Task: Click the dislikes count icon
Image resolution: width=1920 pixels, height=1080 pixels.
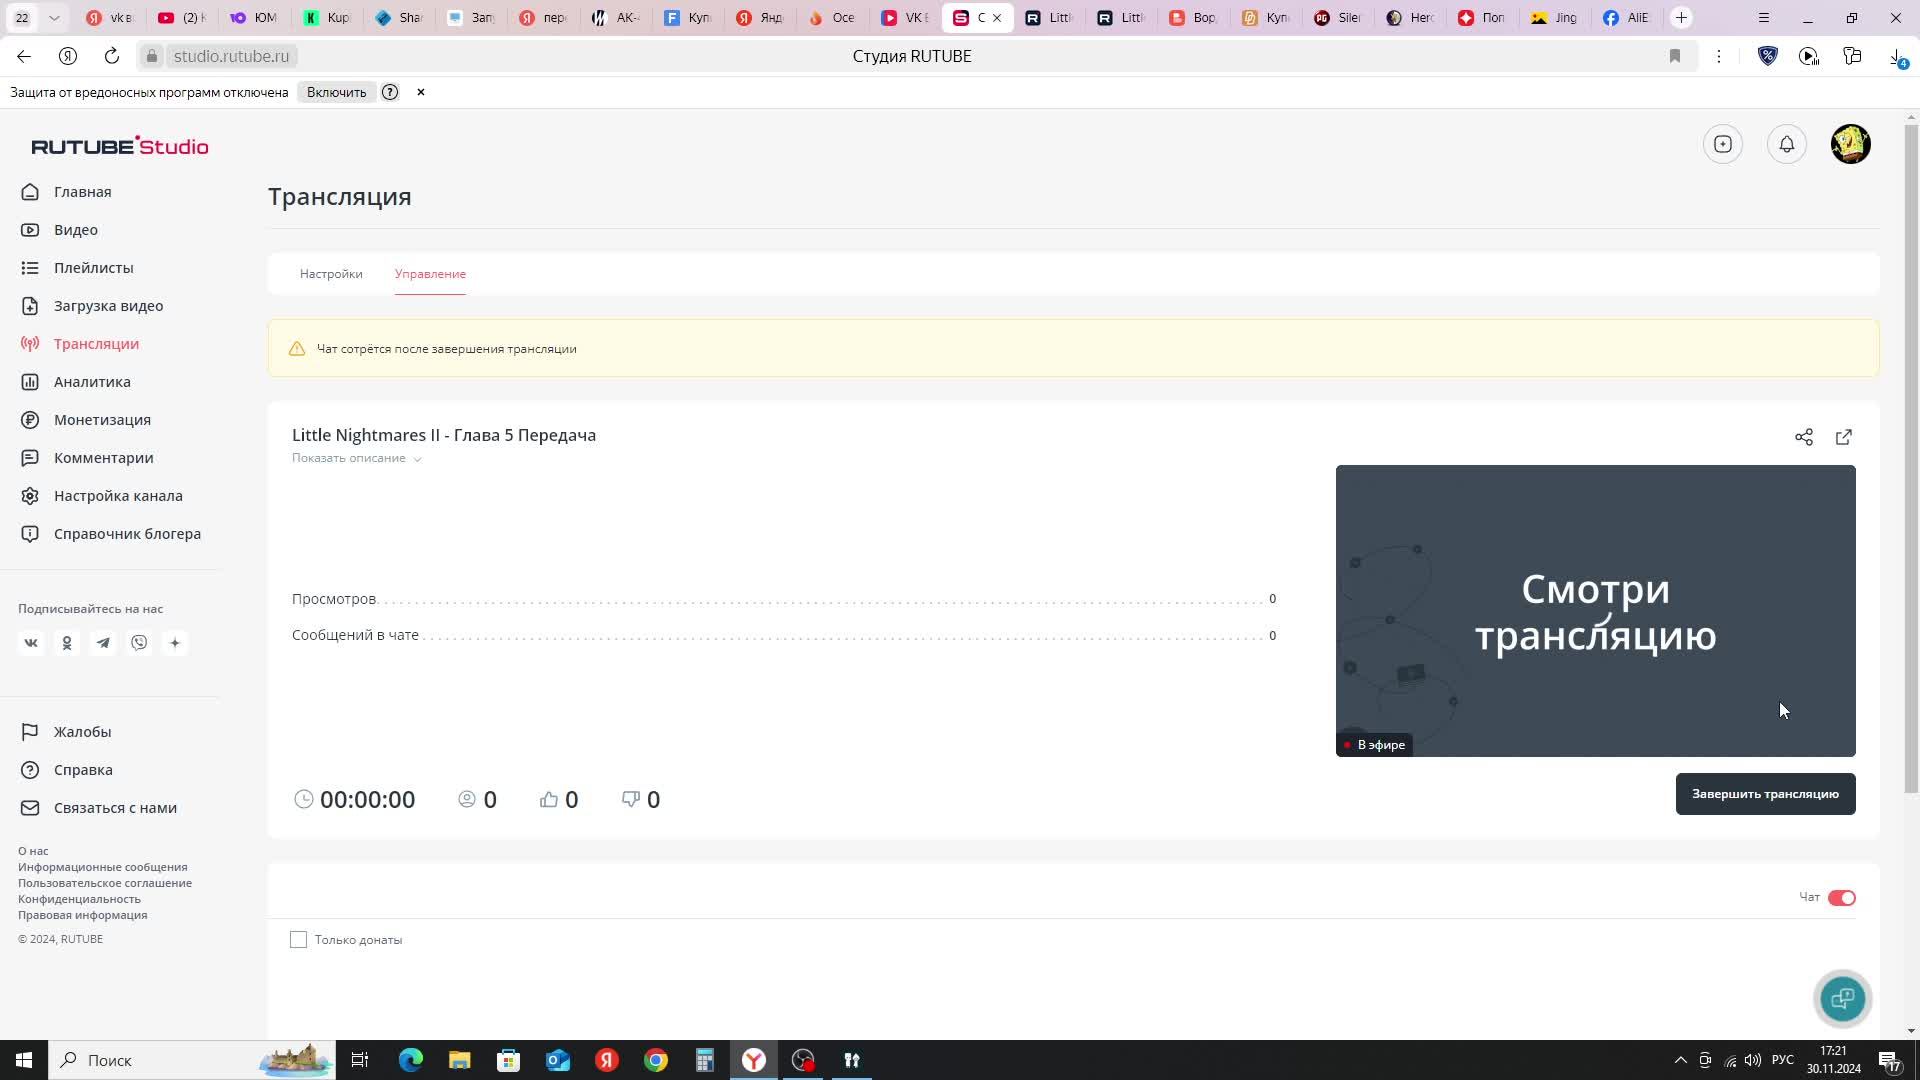Action: point(632,799)
